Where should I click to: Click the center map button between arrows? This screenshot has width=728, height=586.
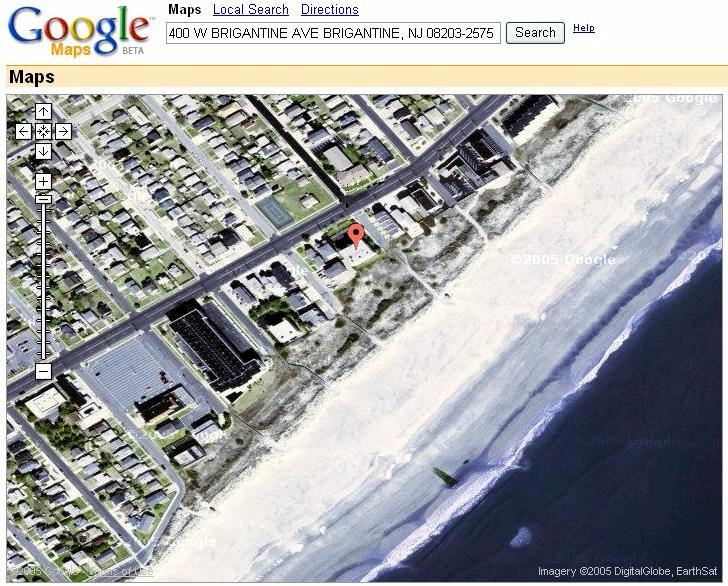tap(43, 131)
